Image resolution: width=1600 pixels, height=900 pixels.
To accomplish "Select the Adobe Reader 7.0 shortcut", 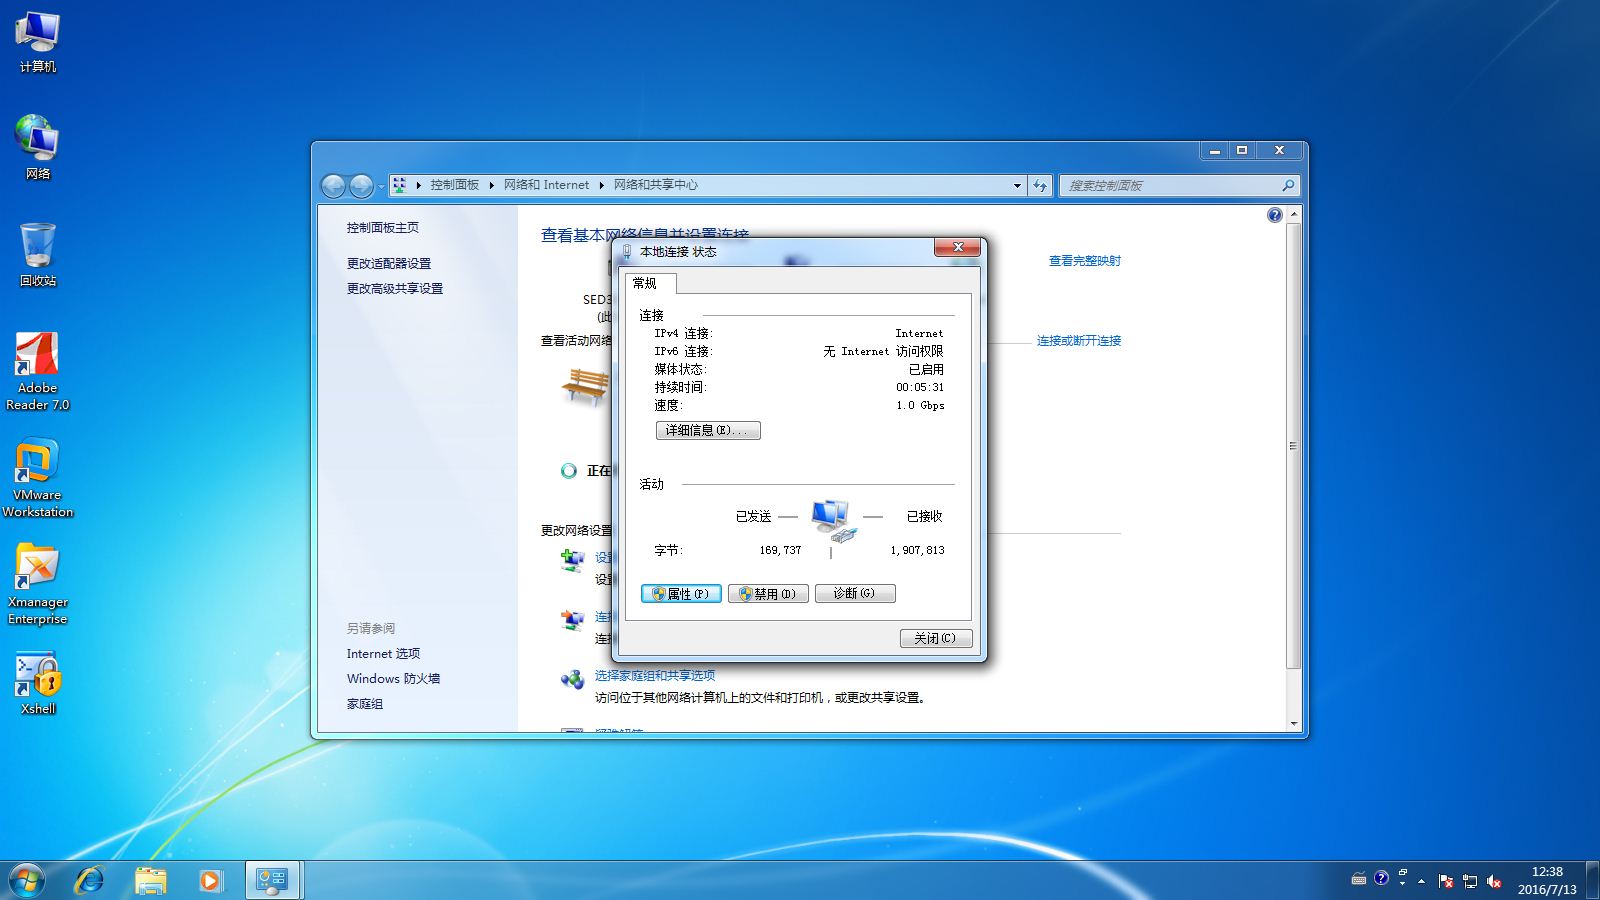I will [37, 371].
